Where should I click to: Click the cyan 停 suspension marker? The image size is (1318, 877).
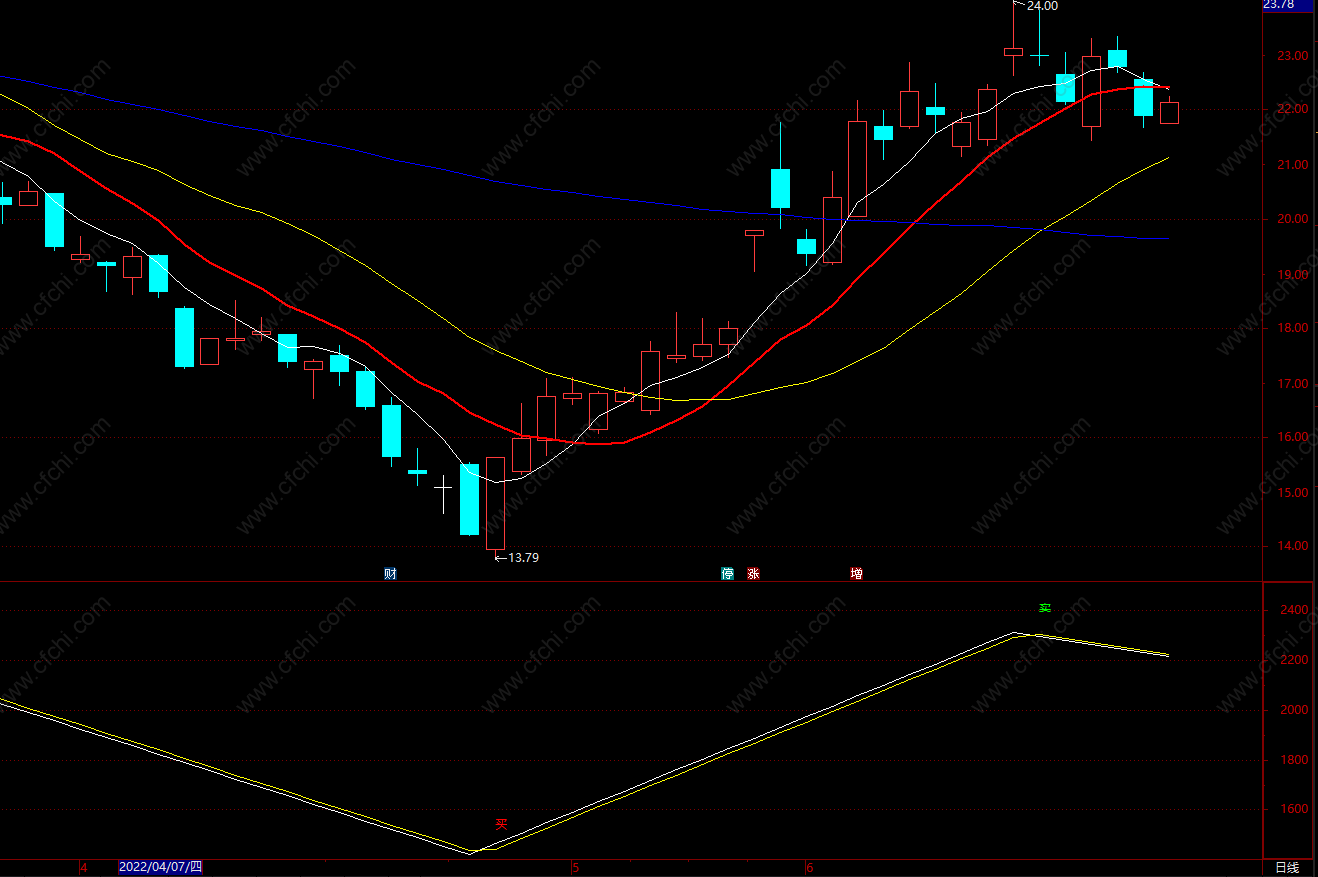tap(727, 574)
